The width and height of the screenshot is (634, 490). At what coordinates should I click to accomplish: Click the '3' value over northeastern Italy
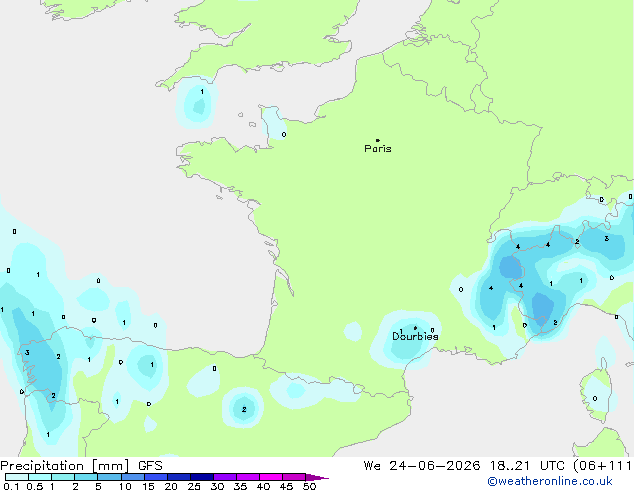607,239
